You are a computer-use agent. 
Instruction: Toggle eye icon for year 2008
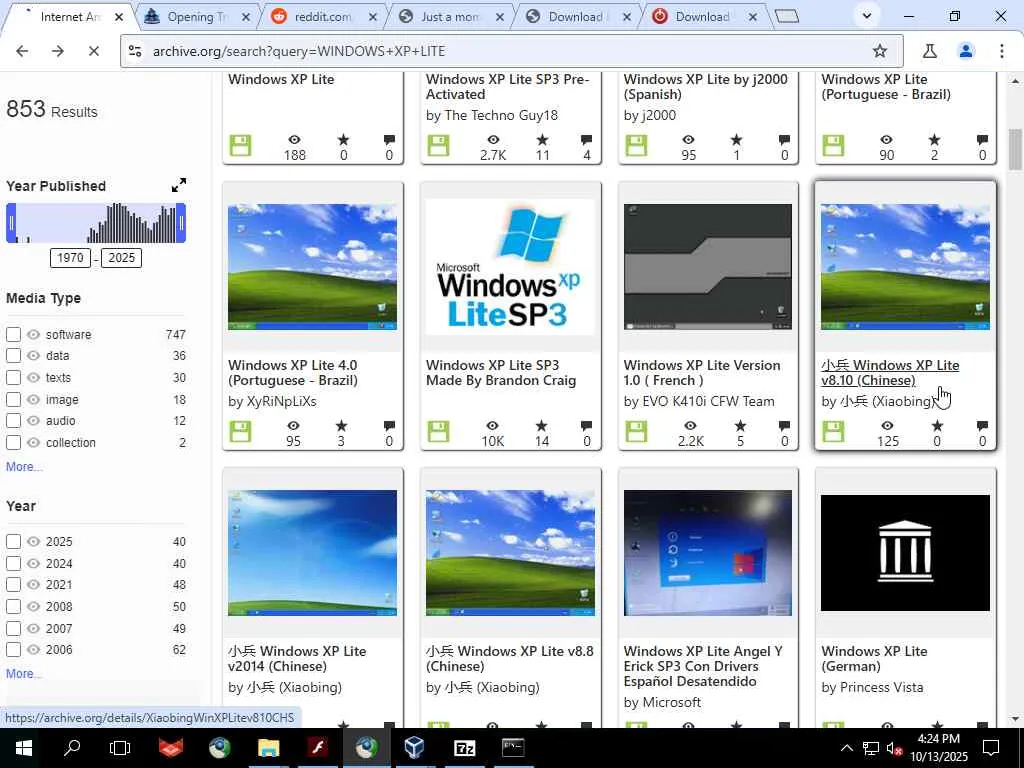(x=33, y=607)
